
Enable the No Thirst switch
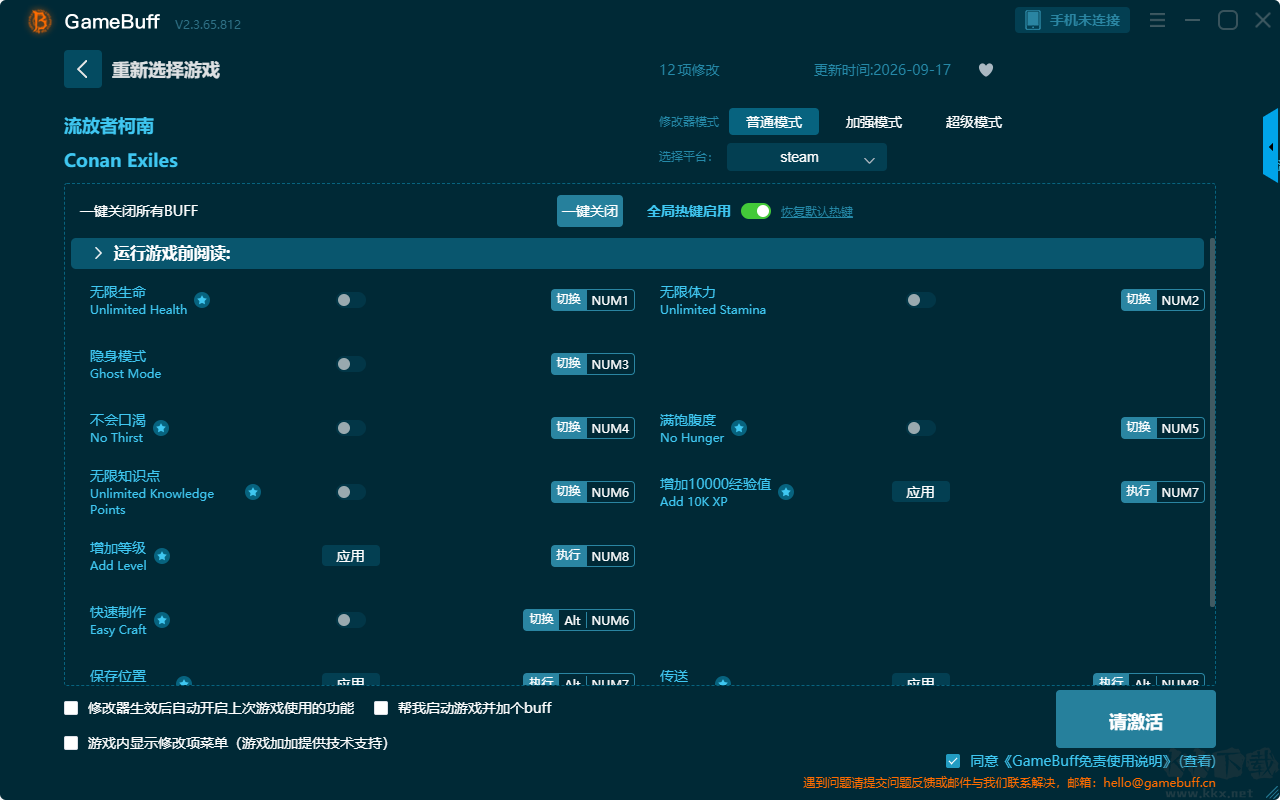pos(350,428)
